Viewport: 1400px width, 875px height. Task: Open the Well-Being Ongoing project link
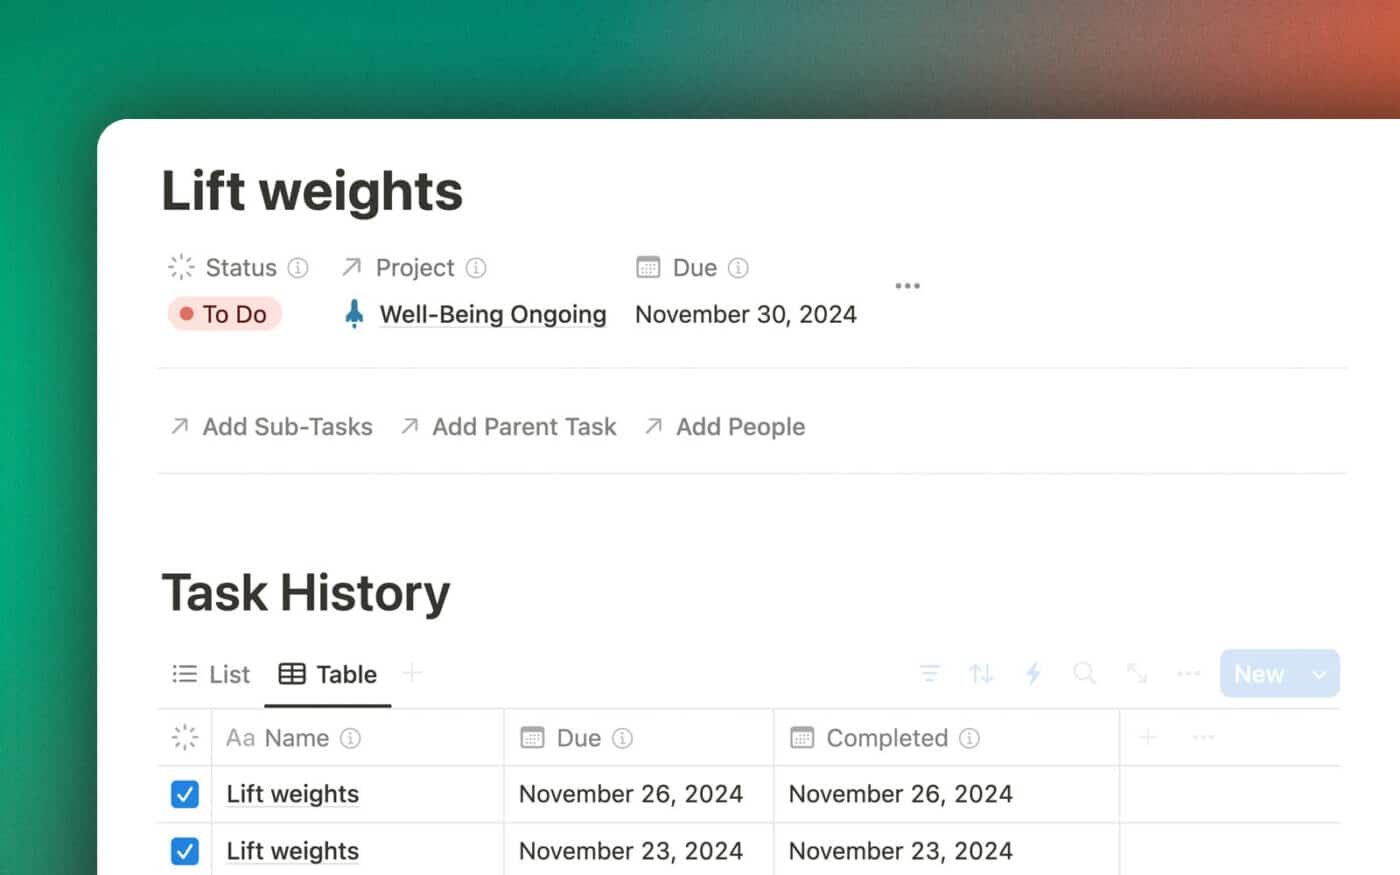492,313
